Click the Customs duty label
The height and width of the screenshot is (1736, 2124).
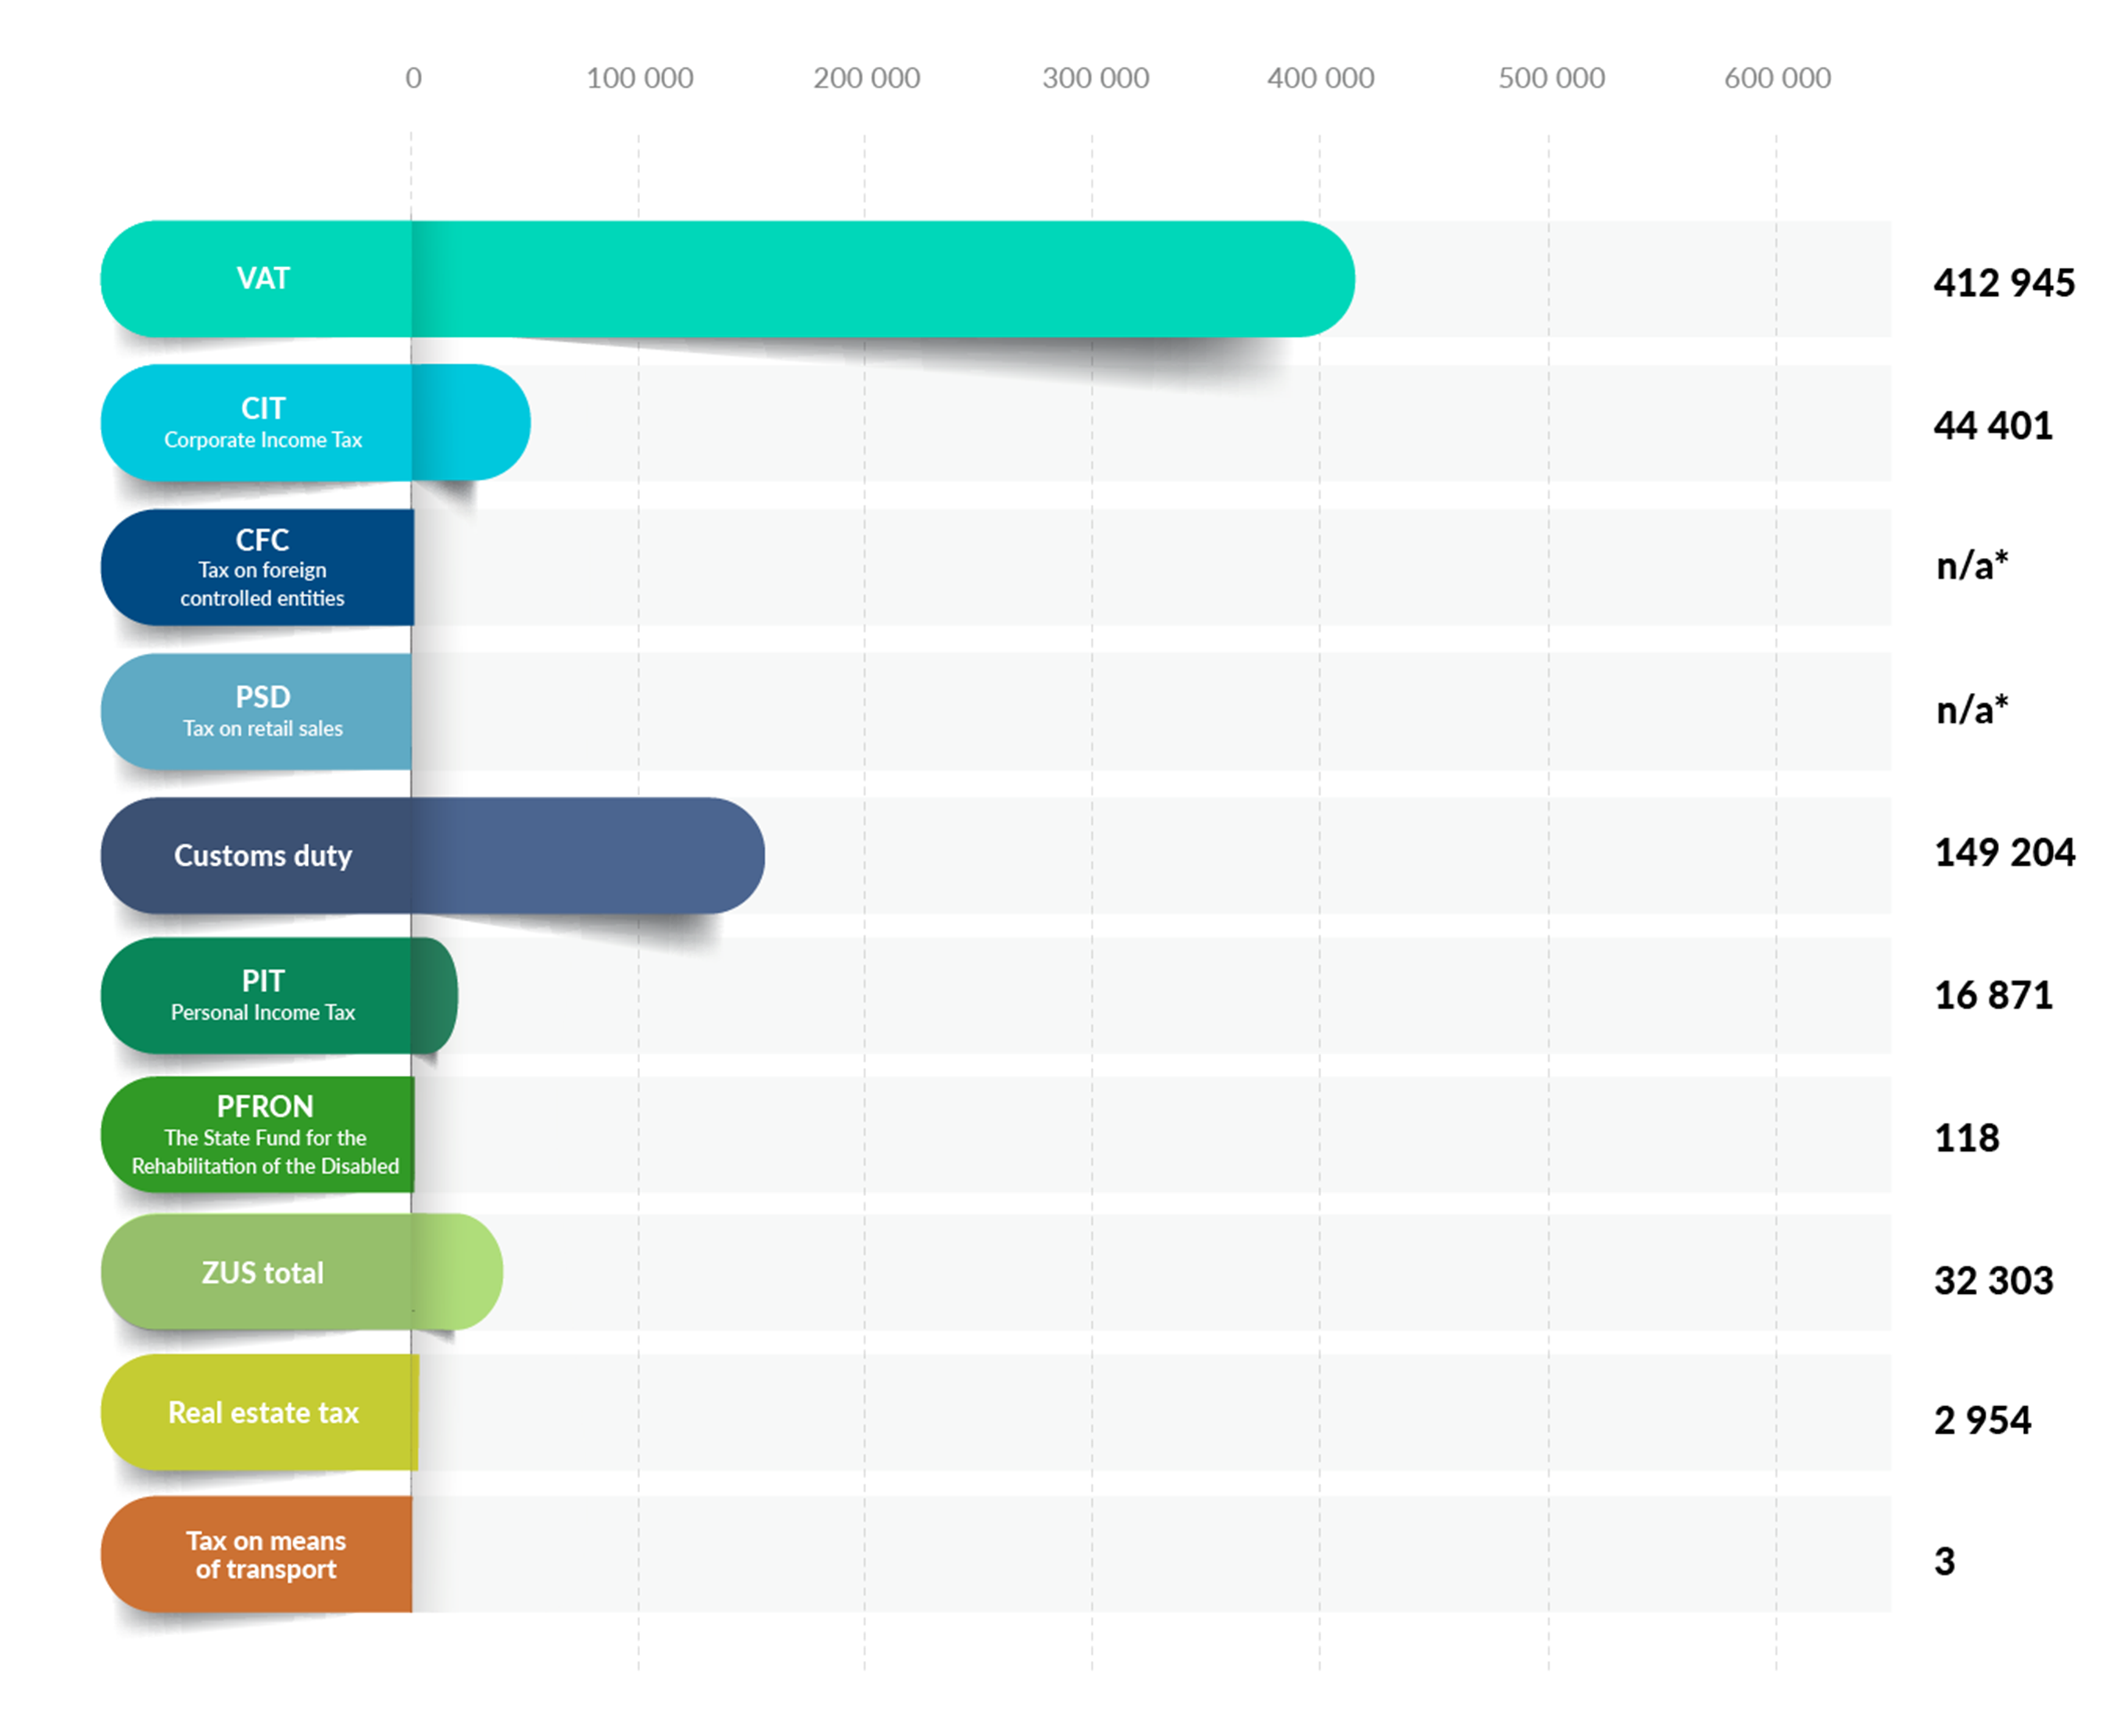(x=263, y=856)
